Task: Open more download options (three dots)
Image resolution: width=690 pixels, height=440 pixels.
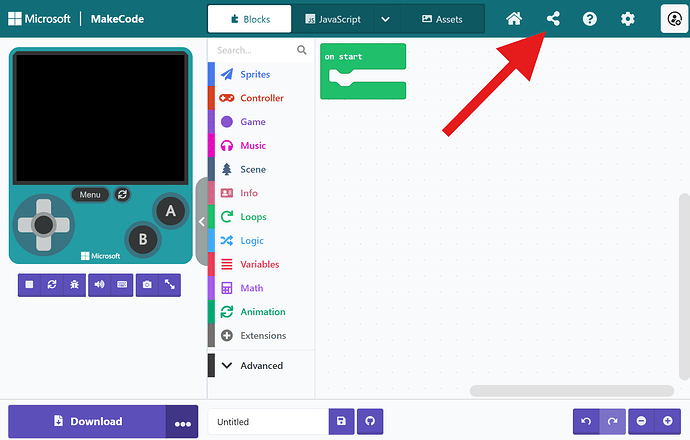Action: click(x=182, y=422)
